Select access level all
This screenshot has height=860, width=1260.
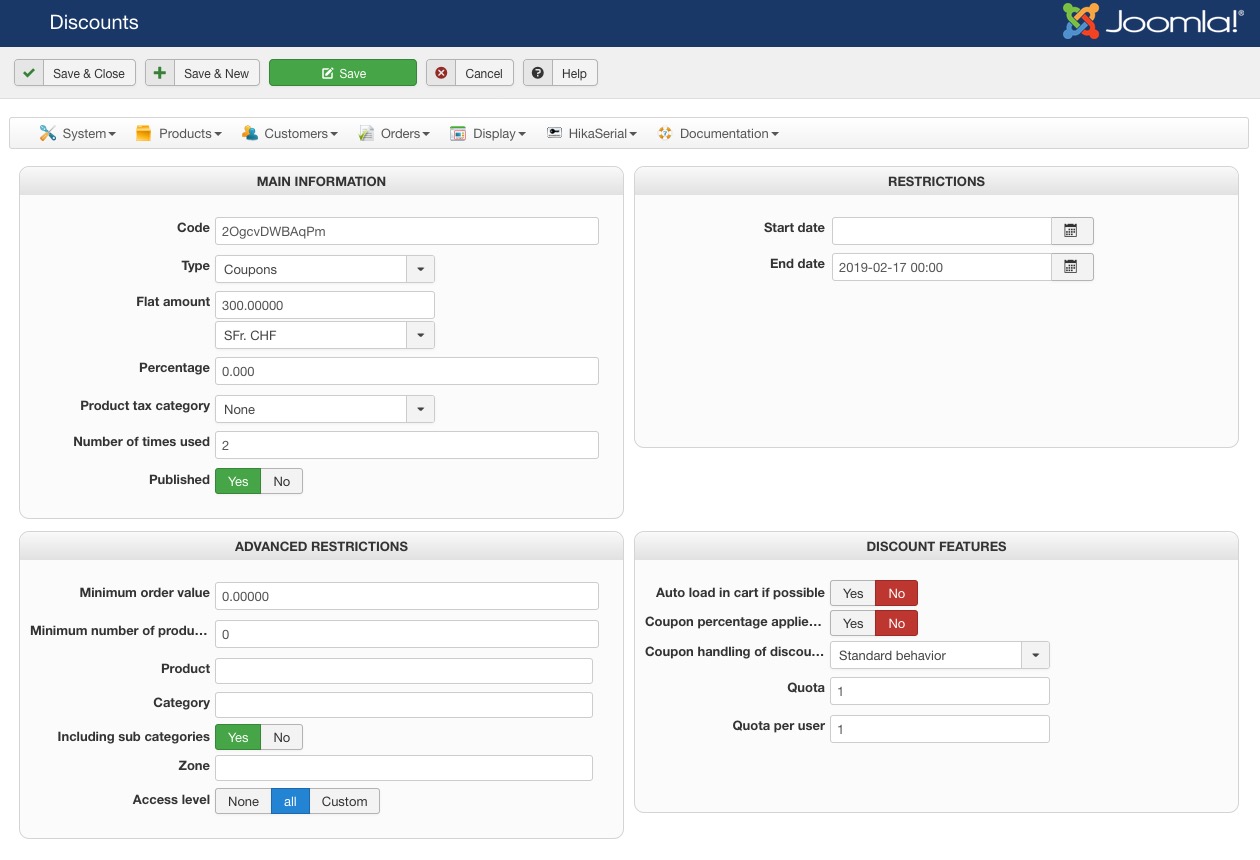pos(291,801)
